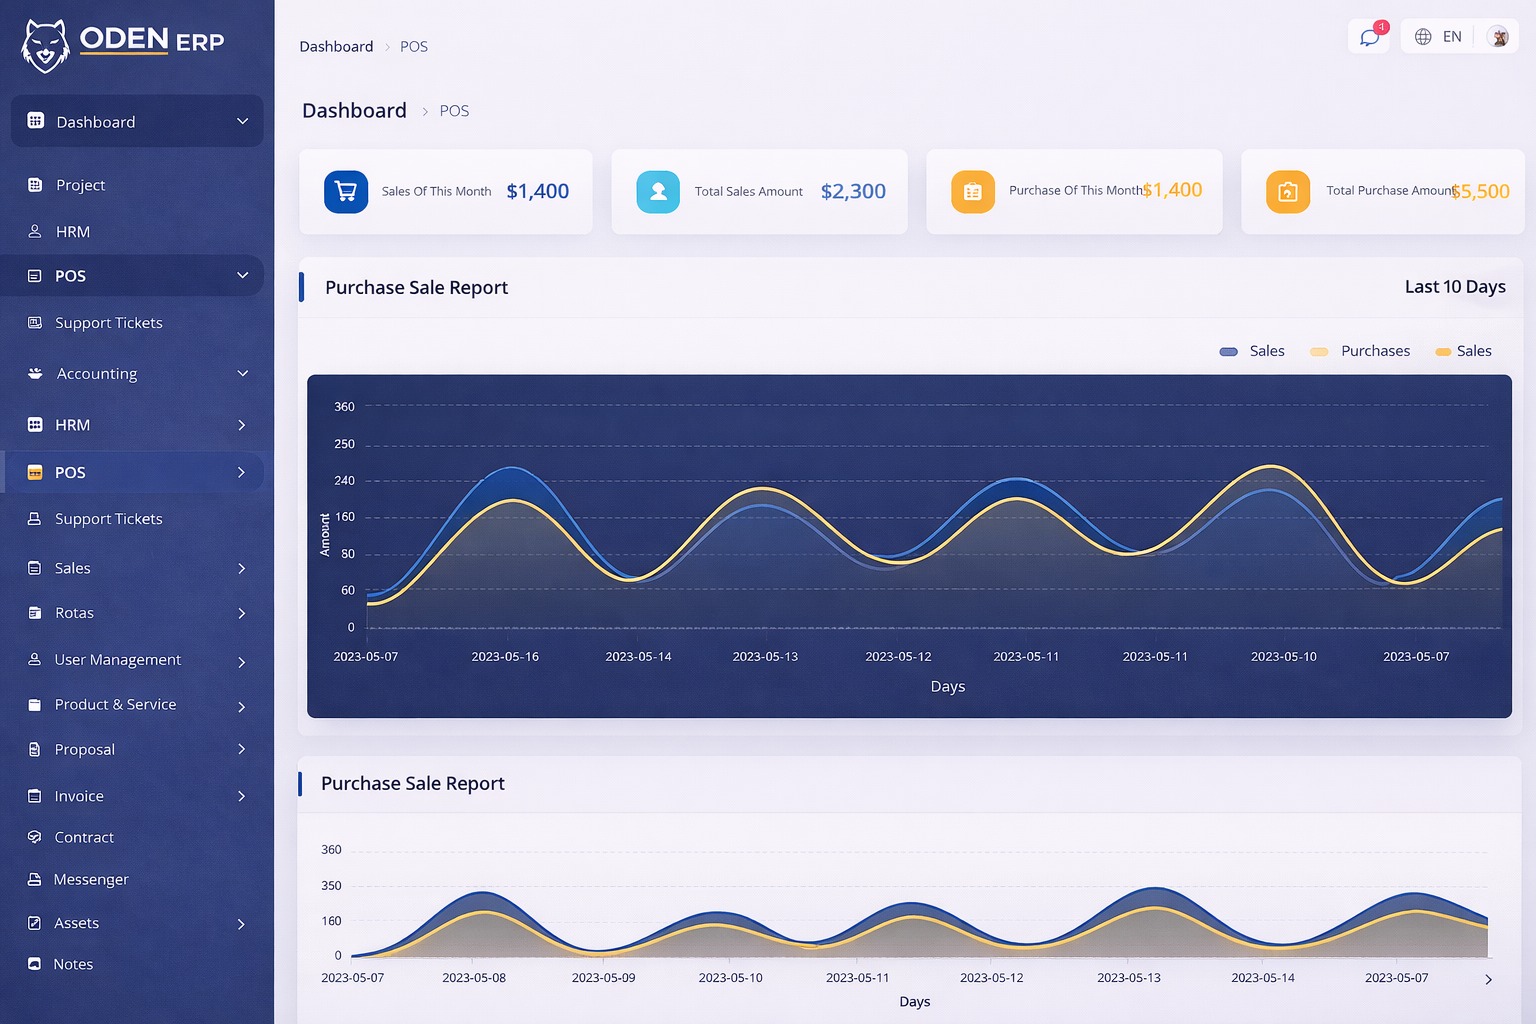1536x1024 pixels.
Task: Expand the Sales submenu
Action: coord(72,567)
